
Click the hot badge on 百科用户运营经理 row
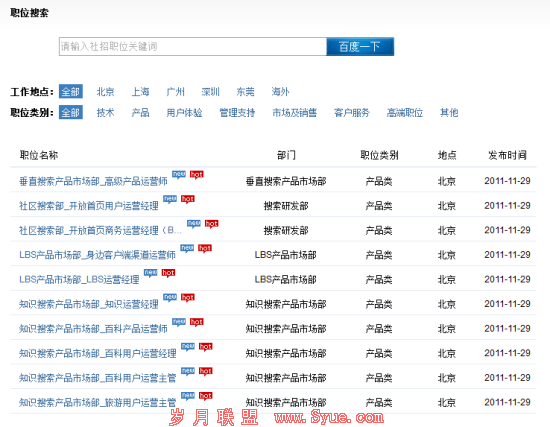coord(206,346)
